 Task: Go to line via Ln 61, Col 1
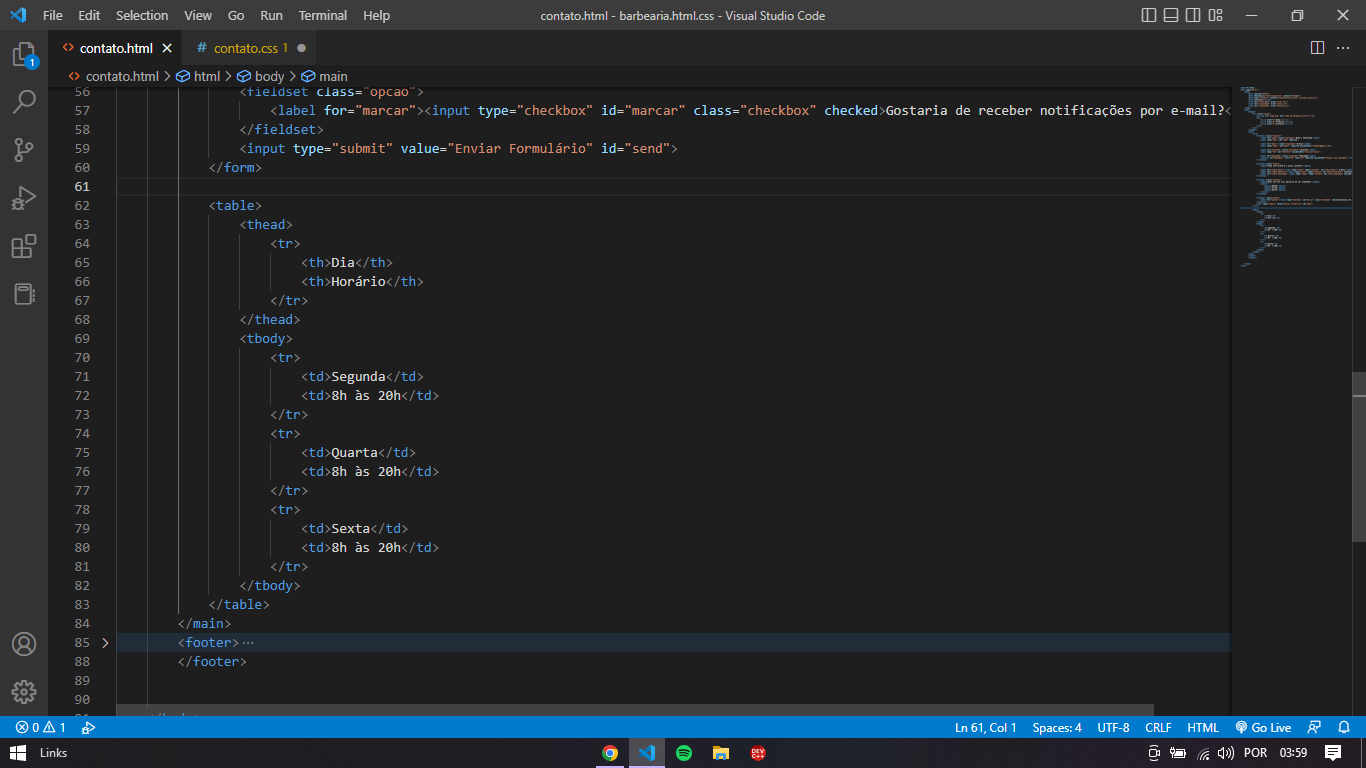(x=986, y=728)
